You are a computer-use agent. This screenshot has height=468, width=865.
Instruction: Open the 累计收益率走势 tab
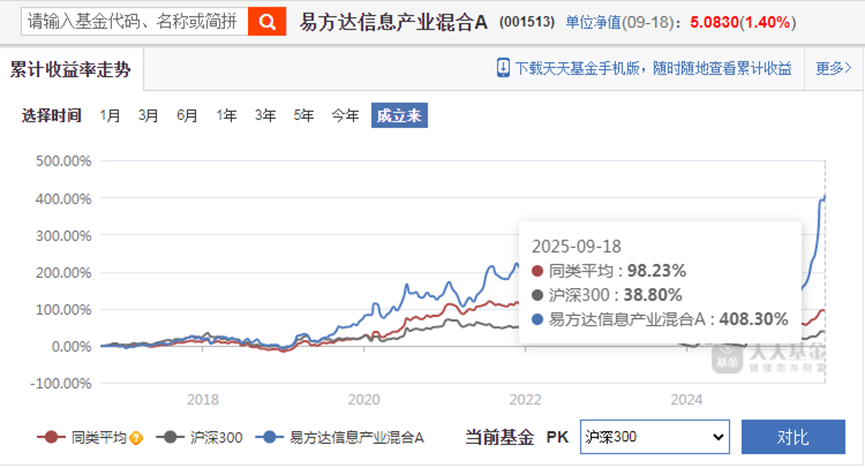pos(71,70)
